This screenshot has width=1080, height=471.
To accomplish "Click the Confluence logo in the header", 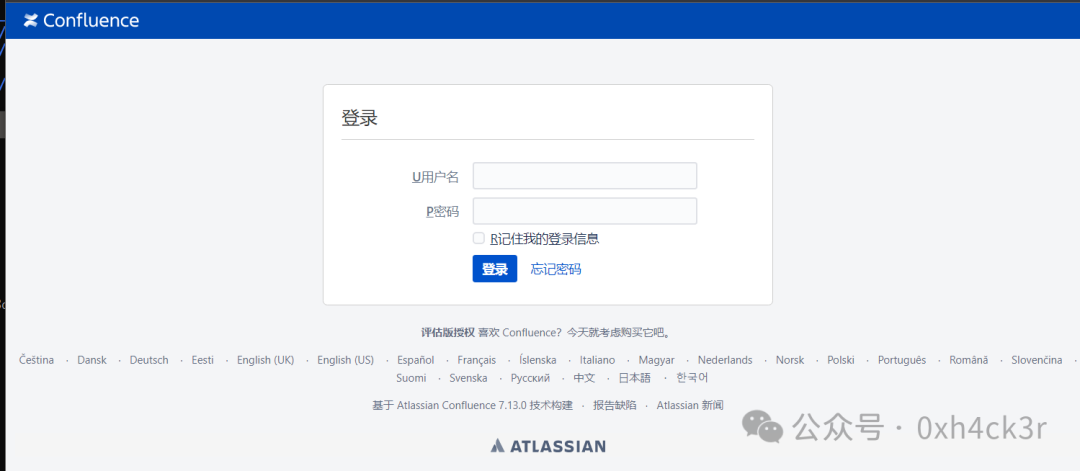I will pos(81,21).
